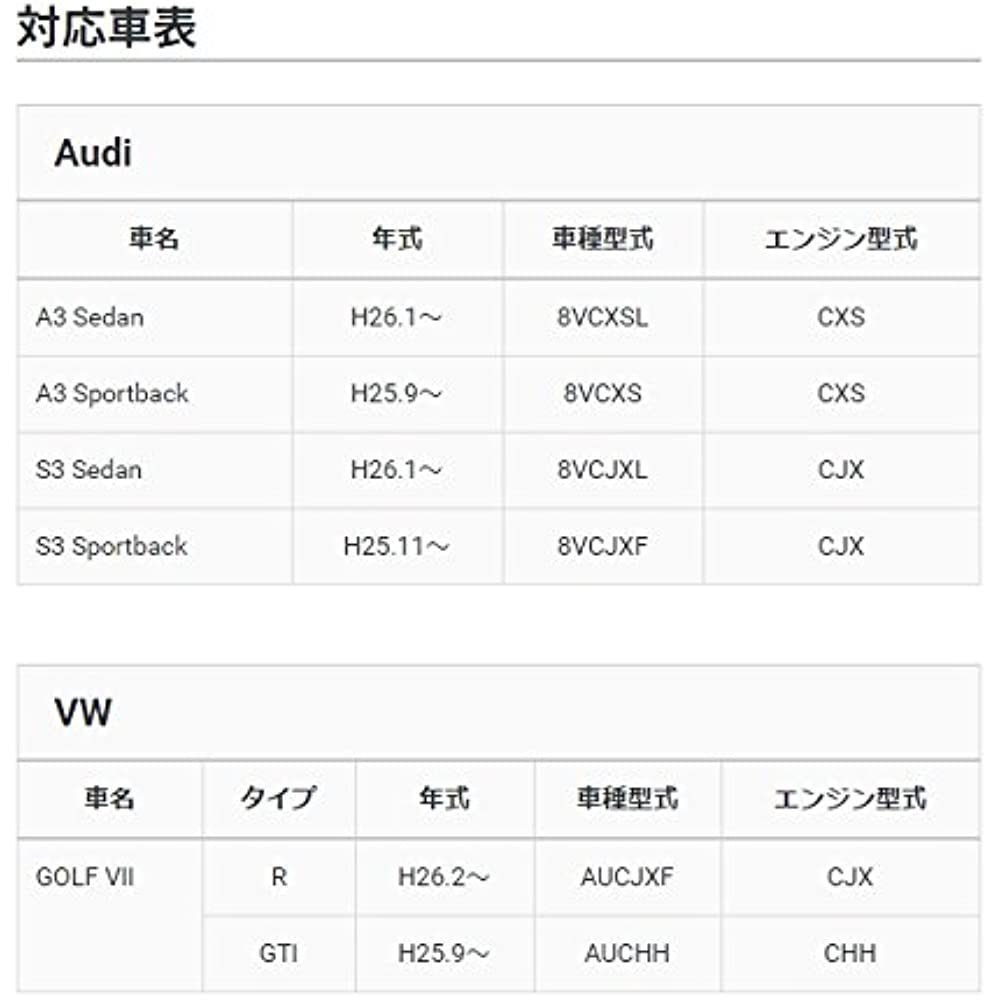This screenshot has width=1000, height=1000.
Task: Click the Audi 年式 column header
Action: click(397, 239)
